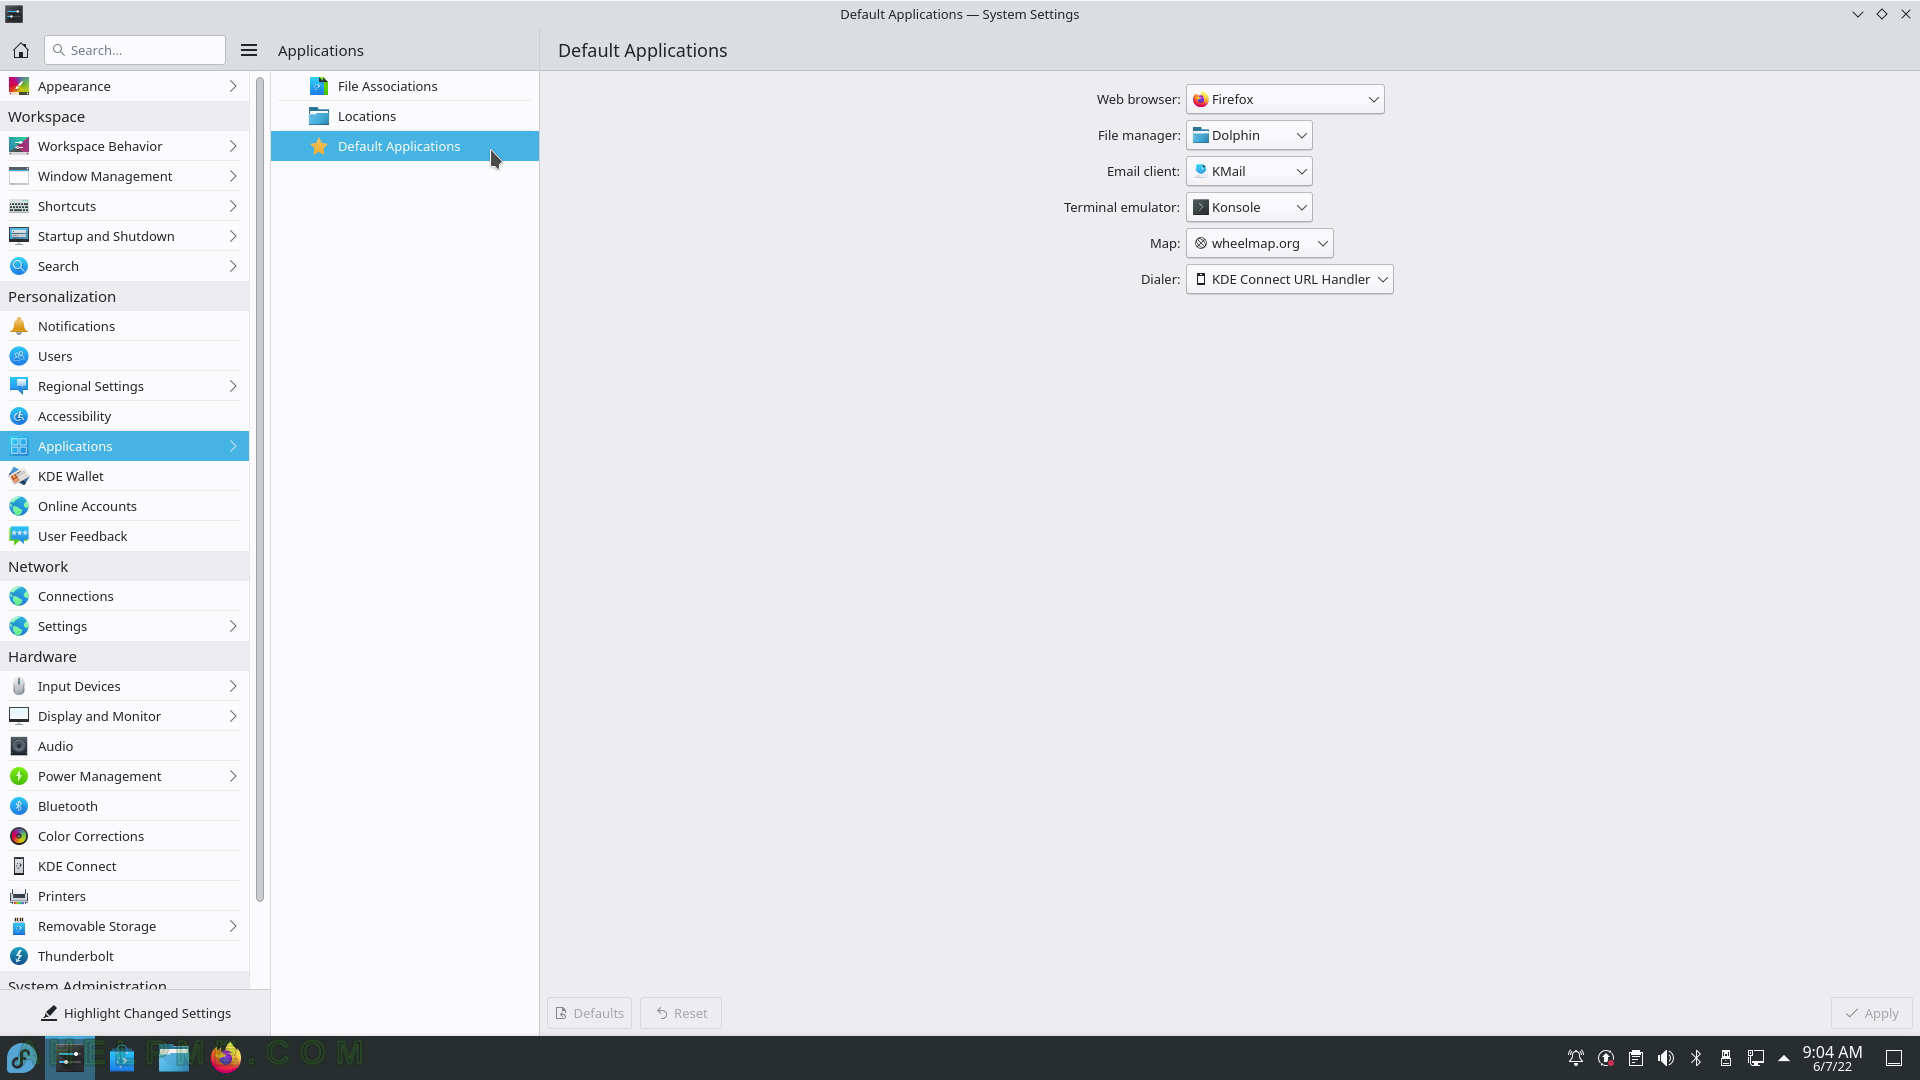Click the Printers icon

[19, 896]
